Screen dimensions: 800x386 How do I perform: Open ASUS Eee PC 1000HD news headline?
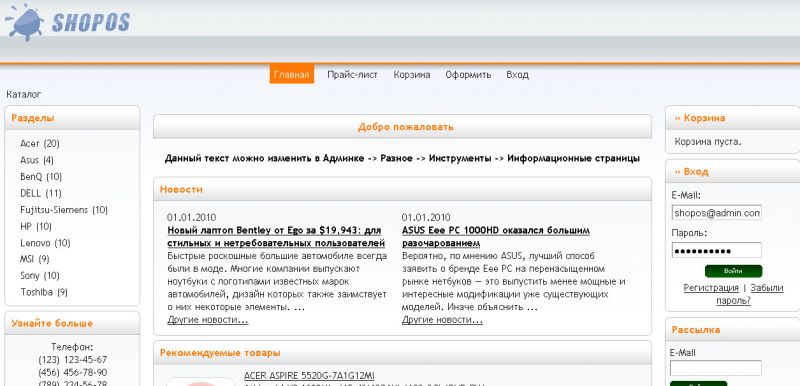click(495, 236)
